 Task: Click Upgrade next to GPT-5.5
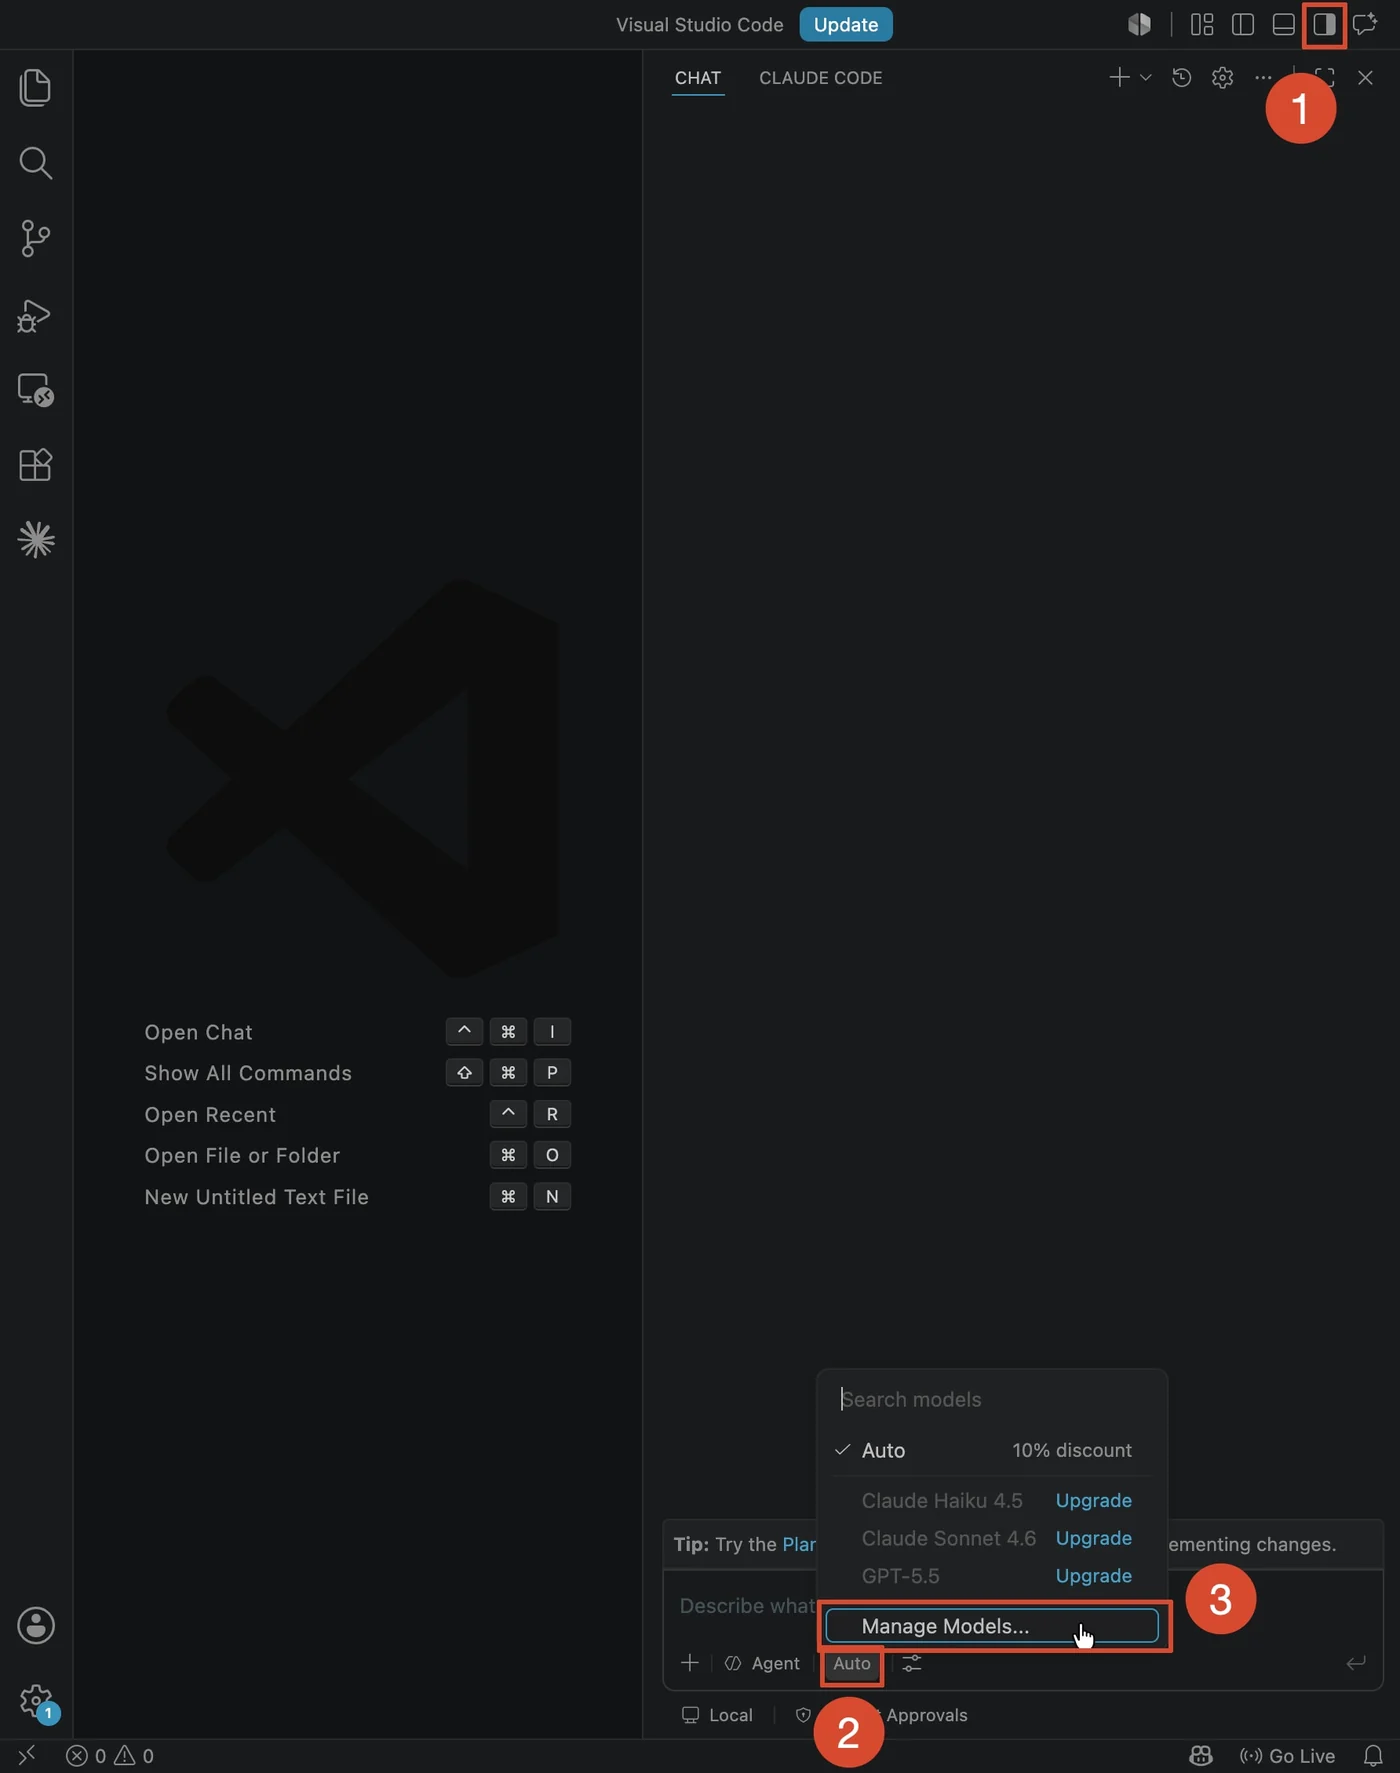pyautogui.click(x=1094, y=1576)
